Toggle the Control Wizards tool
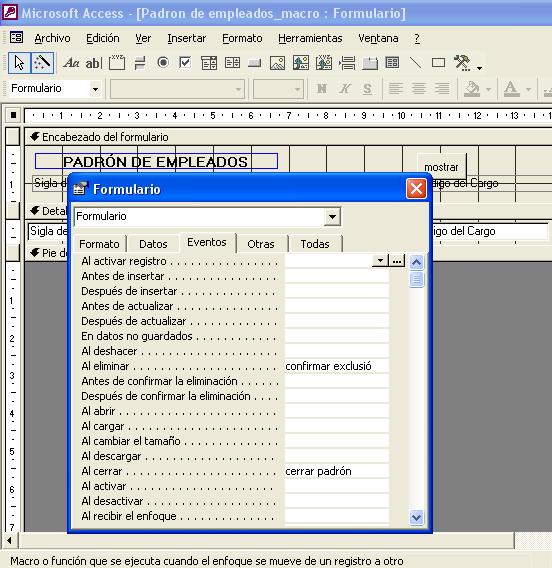552x568 pixels. pyautogui.click(x=42, y=63)
